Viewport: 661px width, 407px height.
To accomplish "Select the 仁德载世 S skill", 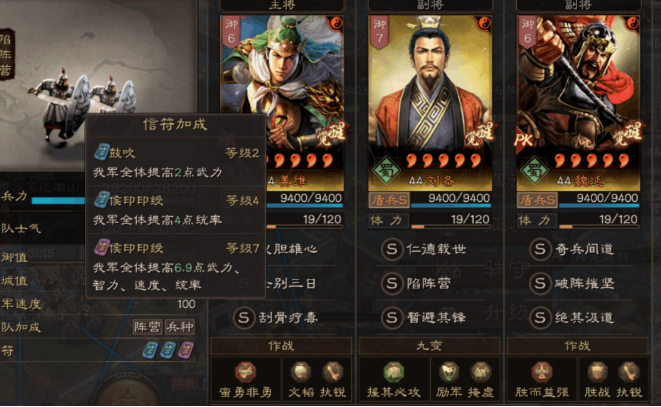I will pyautogui.click(x=424, y=249).
